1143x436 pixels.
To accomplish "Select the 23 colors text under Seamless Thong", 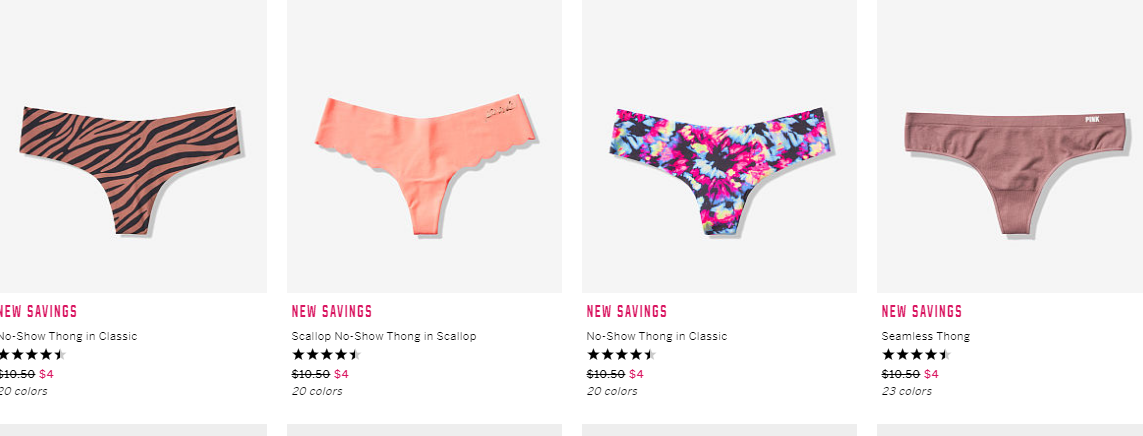I will coord(906,391).
